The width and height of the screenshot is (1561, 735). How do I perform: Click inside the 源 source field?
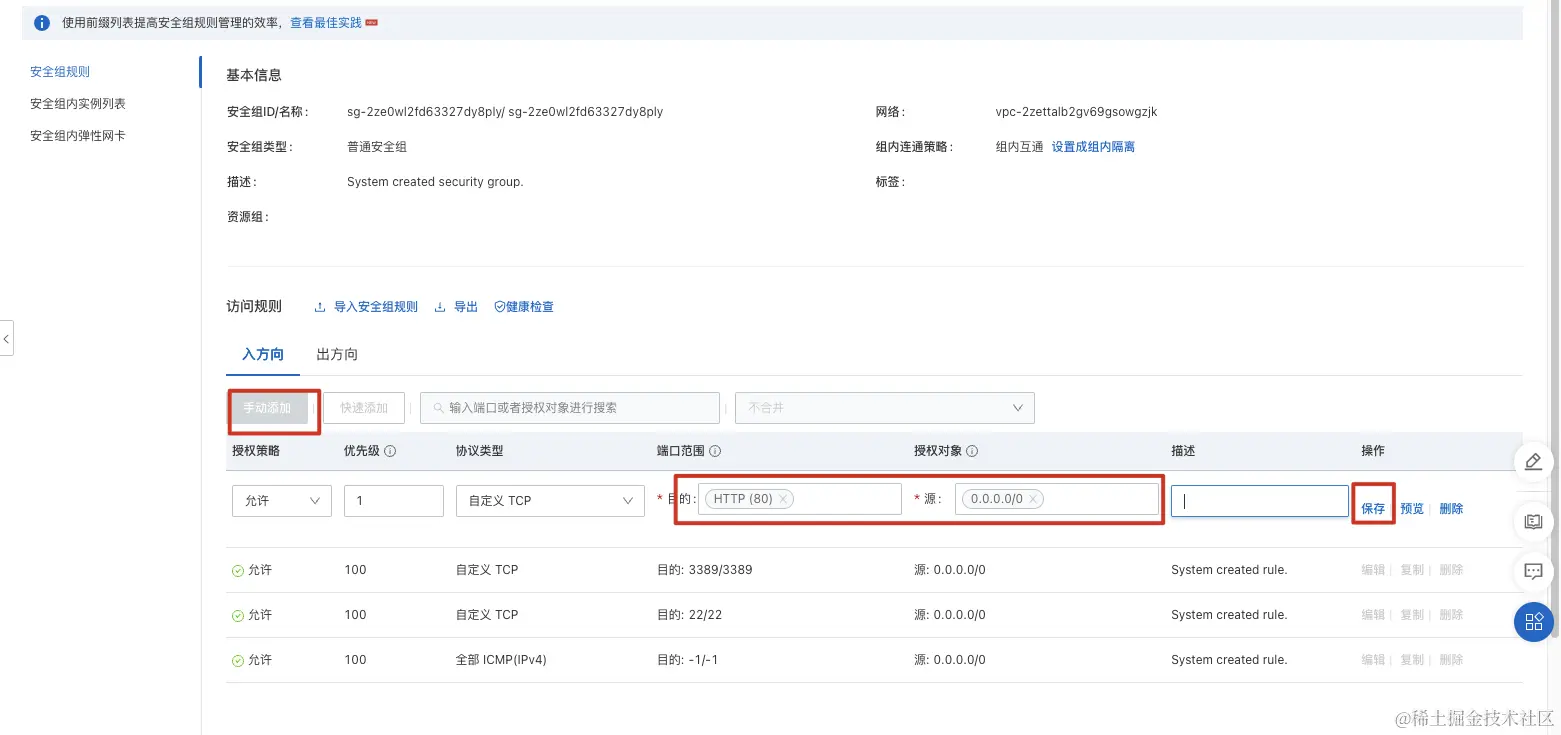pyautogui.click(x=1057, y=499)
